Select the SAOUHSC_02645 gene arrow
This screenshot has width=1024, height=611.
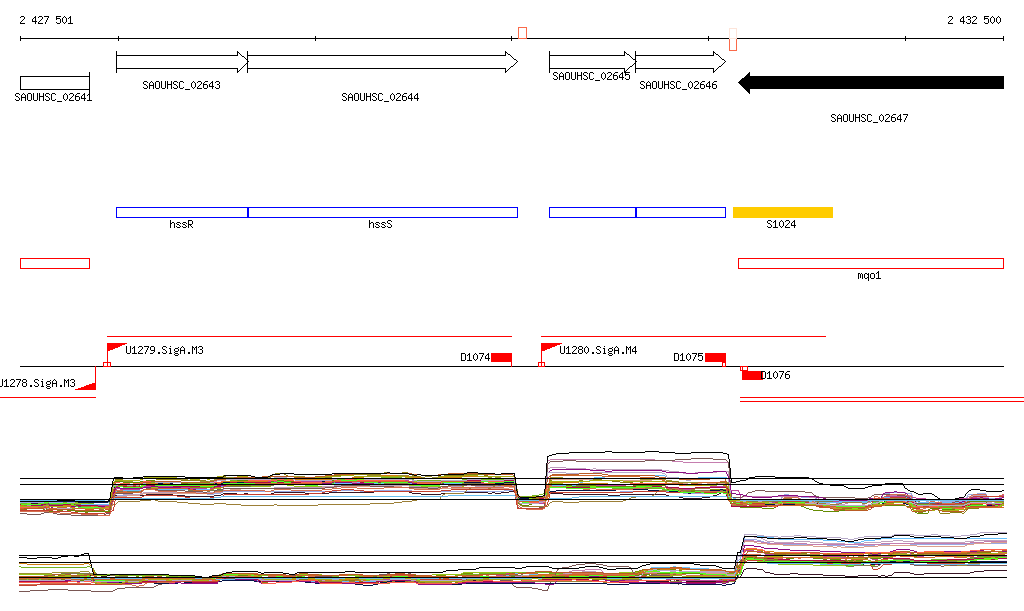592,62
